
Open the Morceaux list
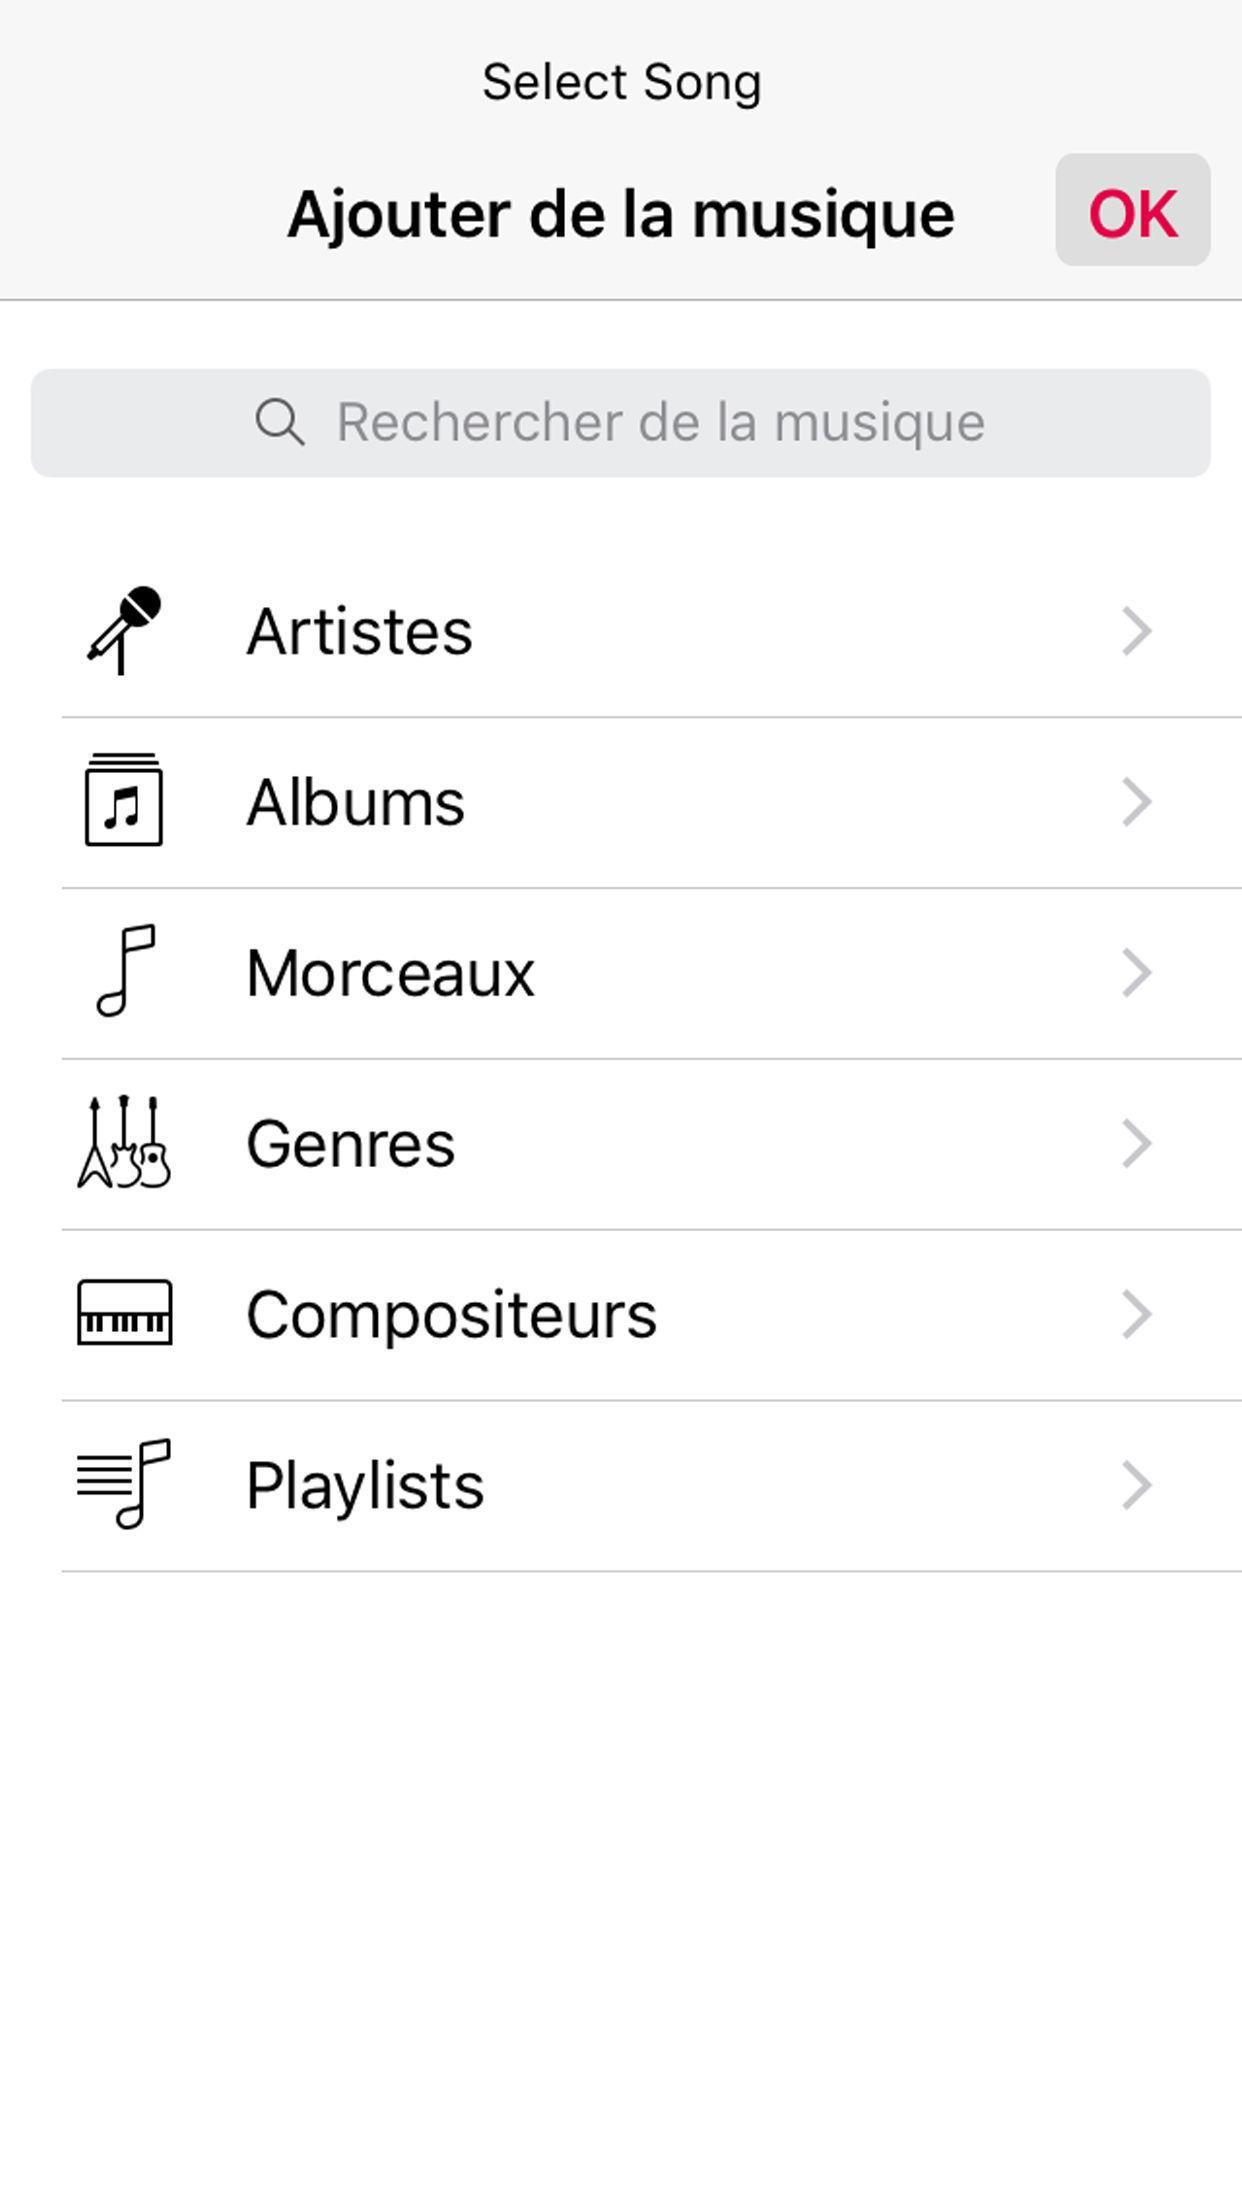point(652,973)
